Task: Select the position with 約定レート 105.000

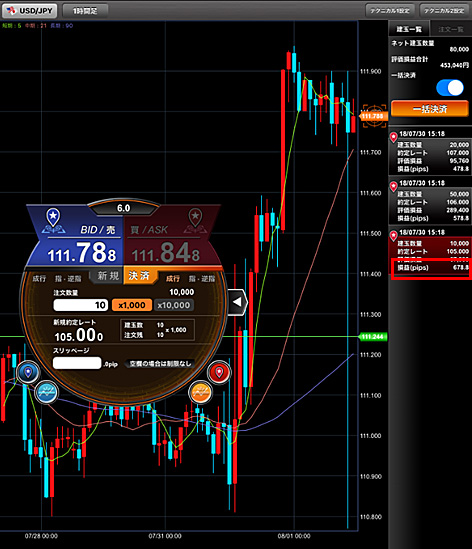Action: pos(430,251)
